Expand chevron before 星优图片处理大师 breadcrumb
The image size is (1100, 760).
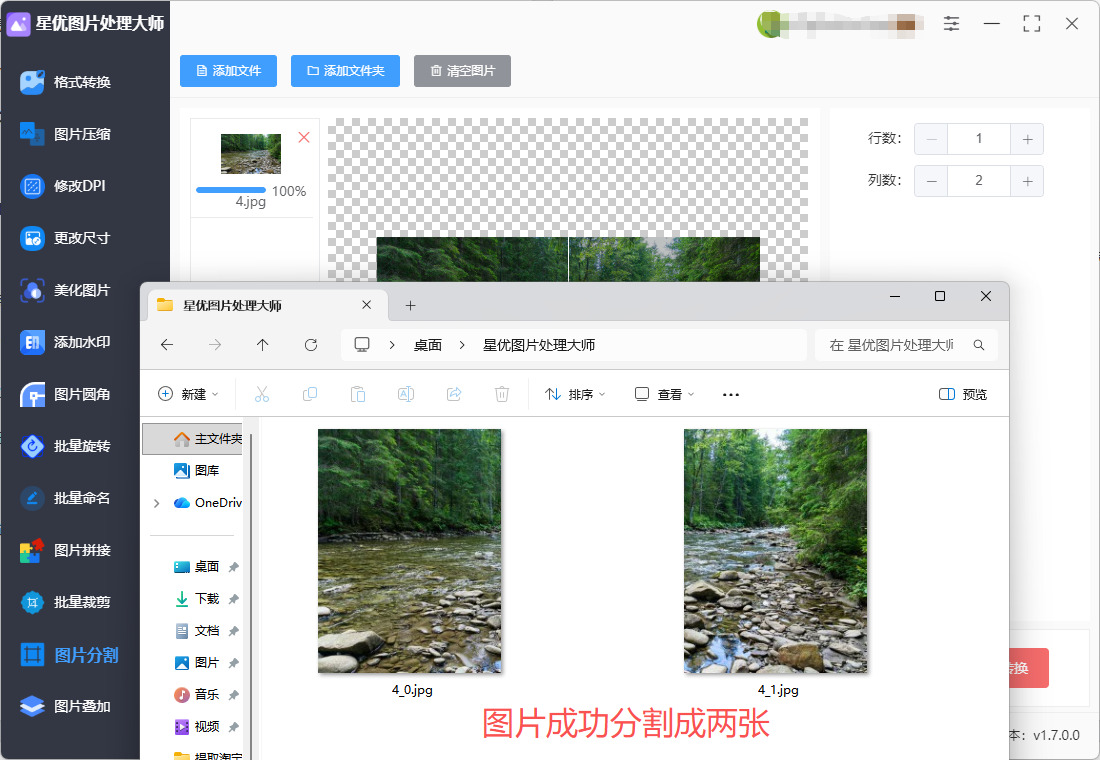pyautogui.click(x=462, y=345)
